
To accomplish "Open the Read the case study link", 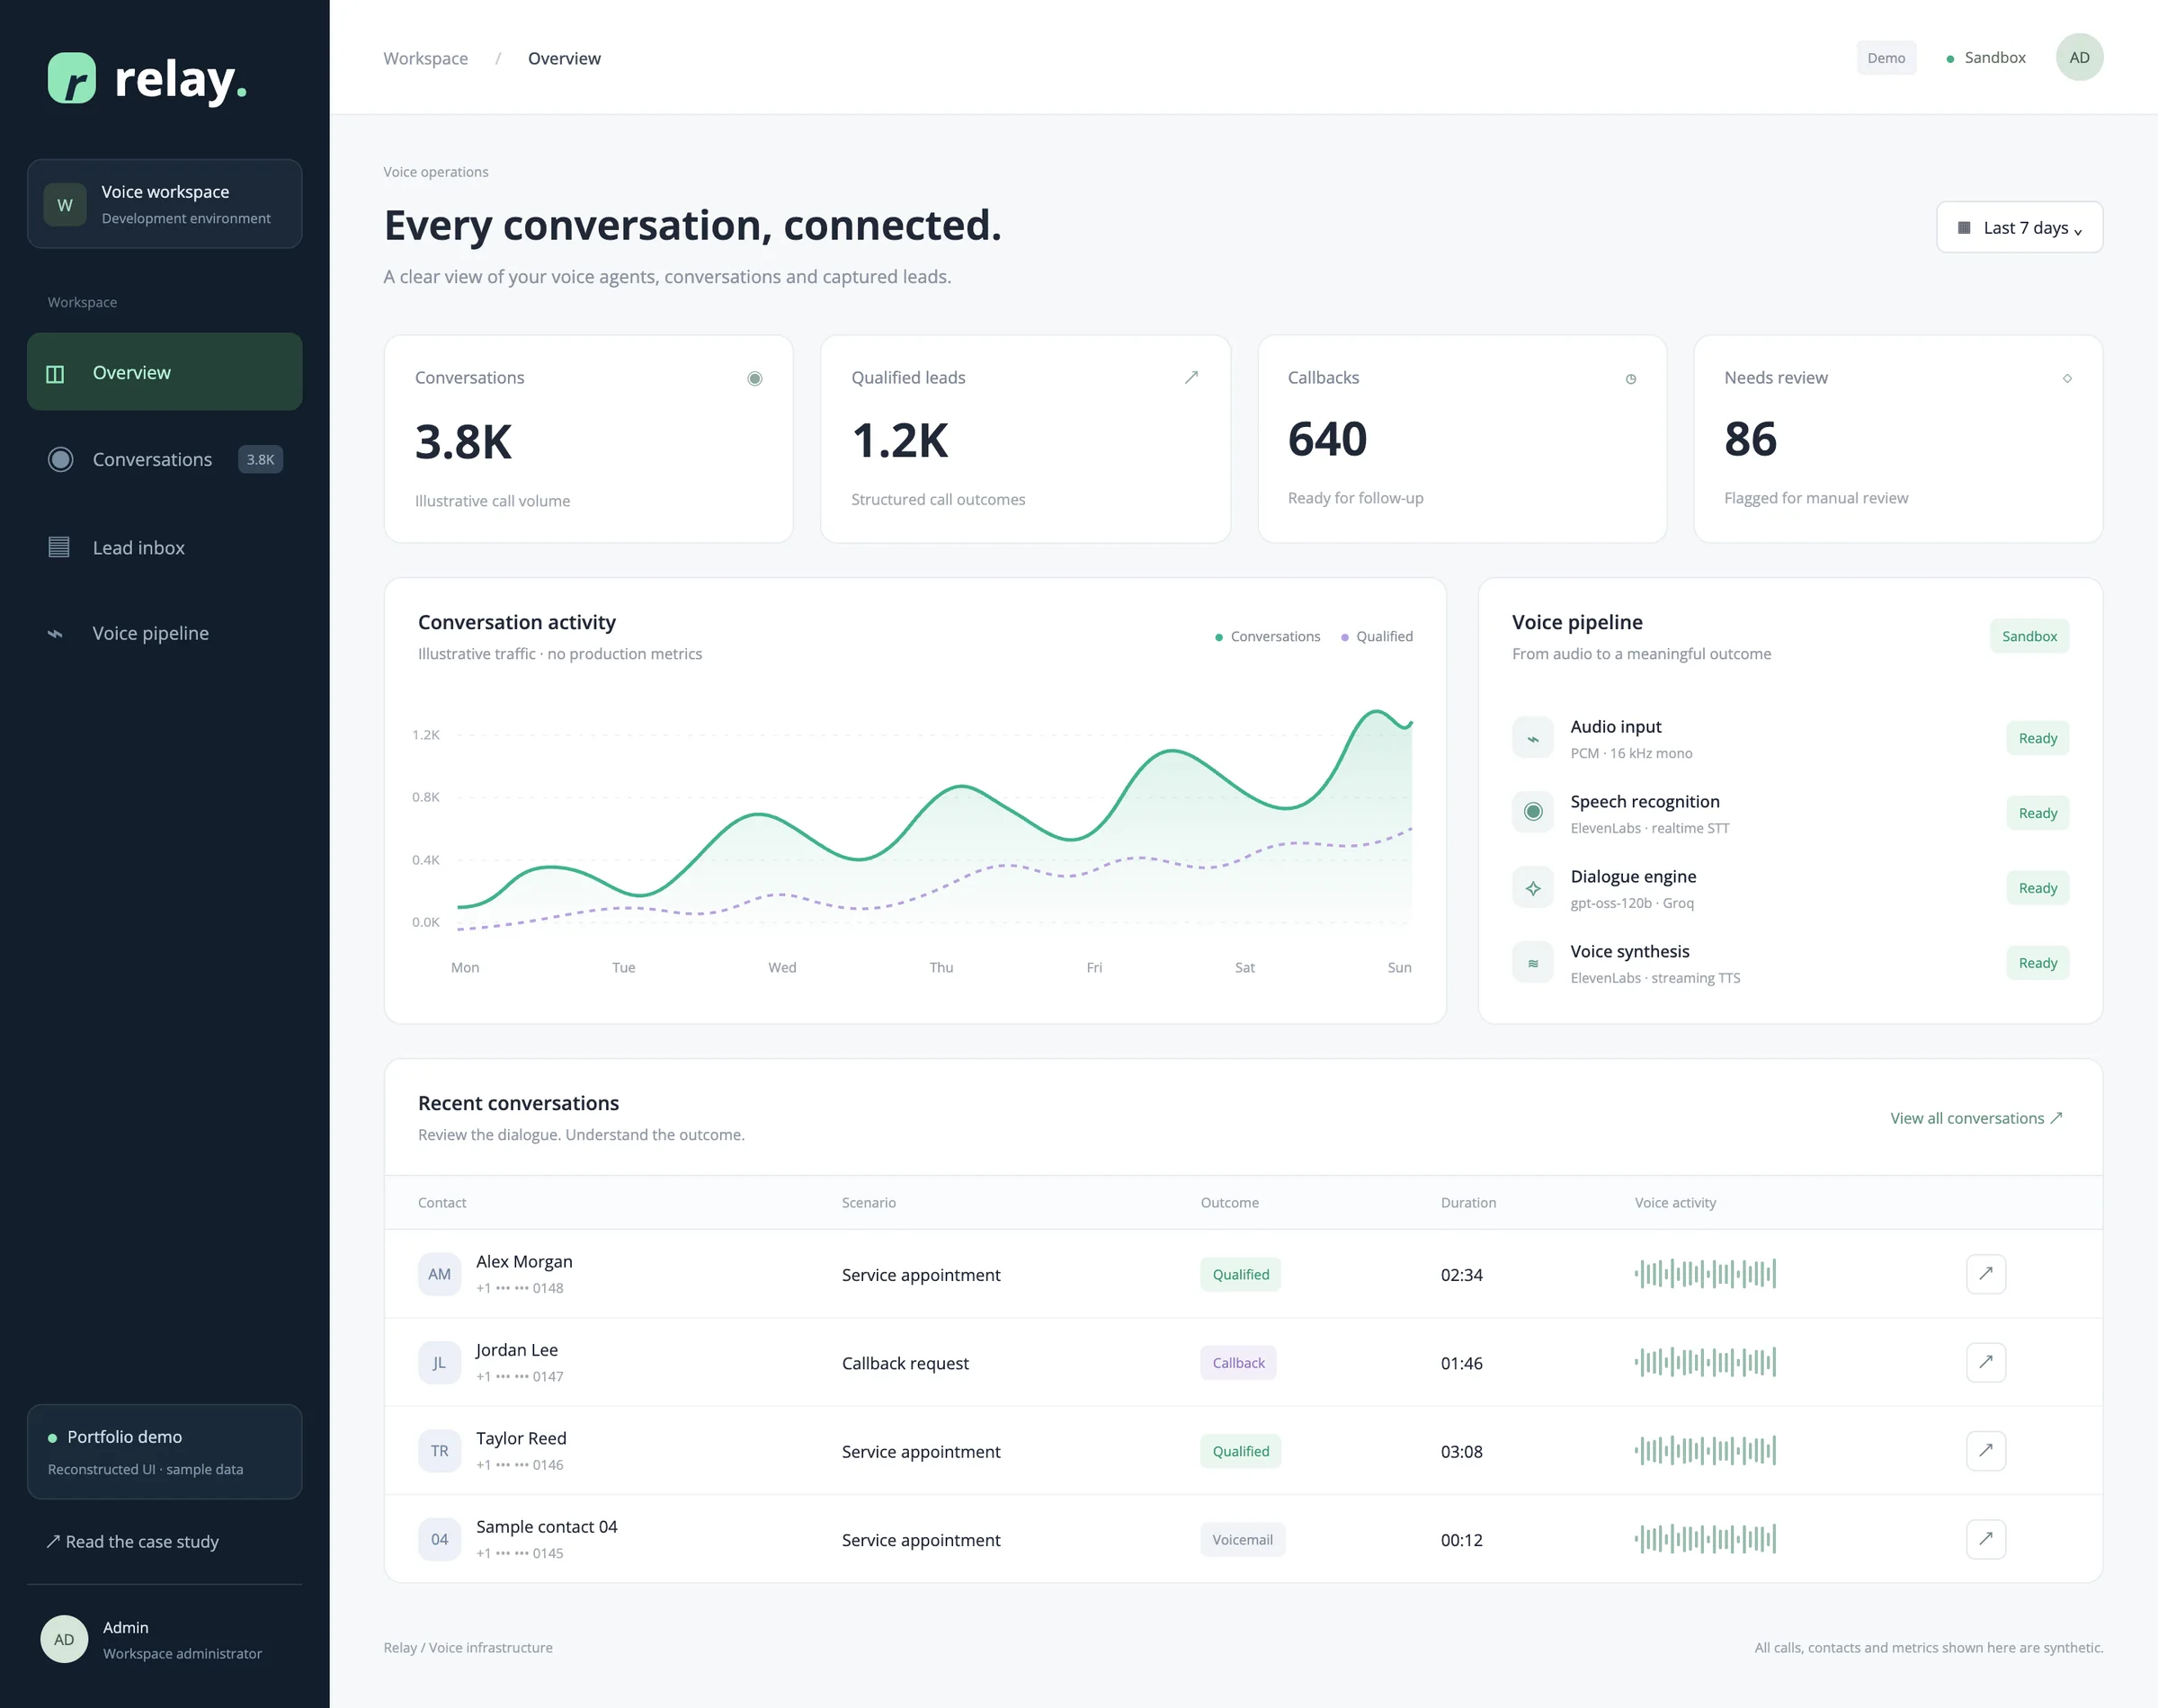I will click(x=133, y=1541).
